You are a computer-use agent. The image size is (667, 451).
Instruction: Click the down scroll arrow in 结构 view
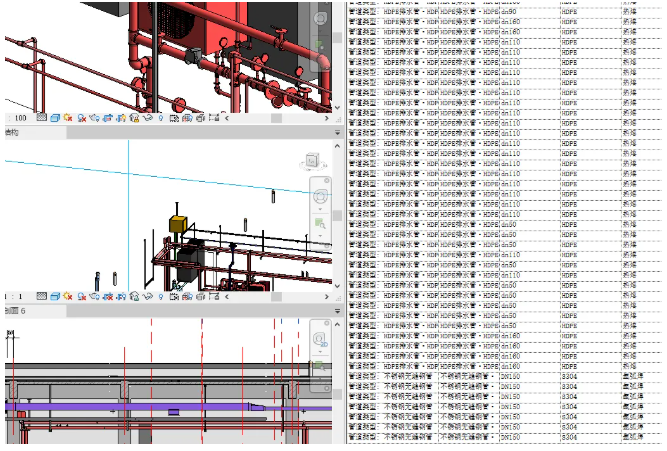[x=337, y=286]
